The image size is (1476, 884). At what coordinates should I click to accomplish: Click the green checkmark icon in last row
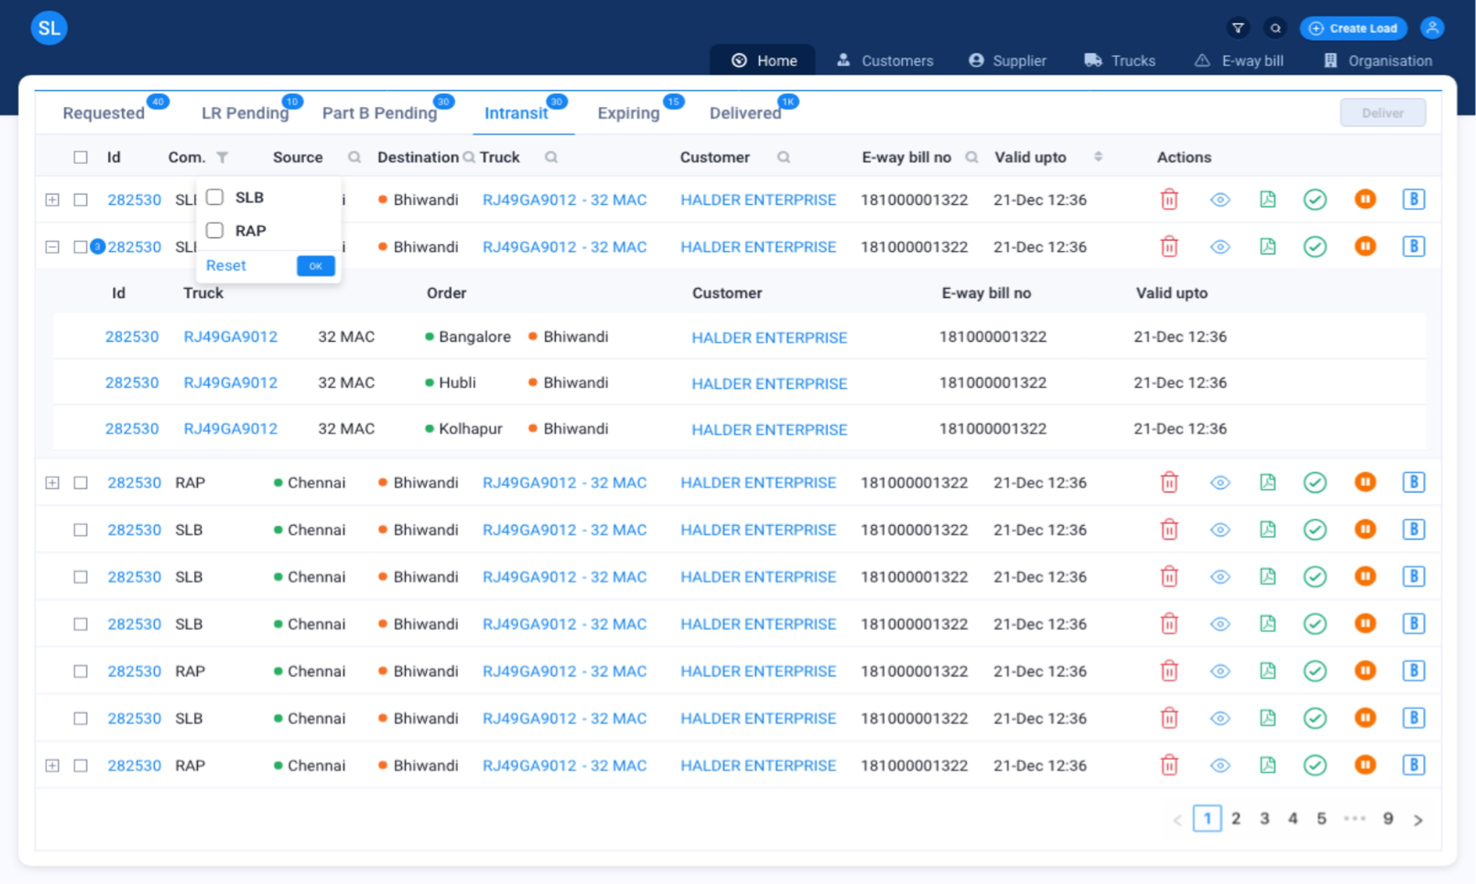1315,766
